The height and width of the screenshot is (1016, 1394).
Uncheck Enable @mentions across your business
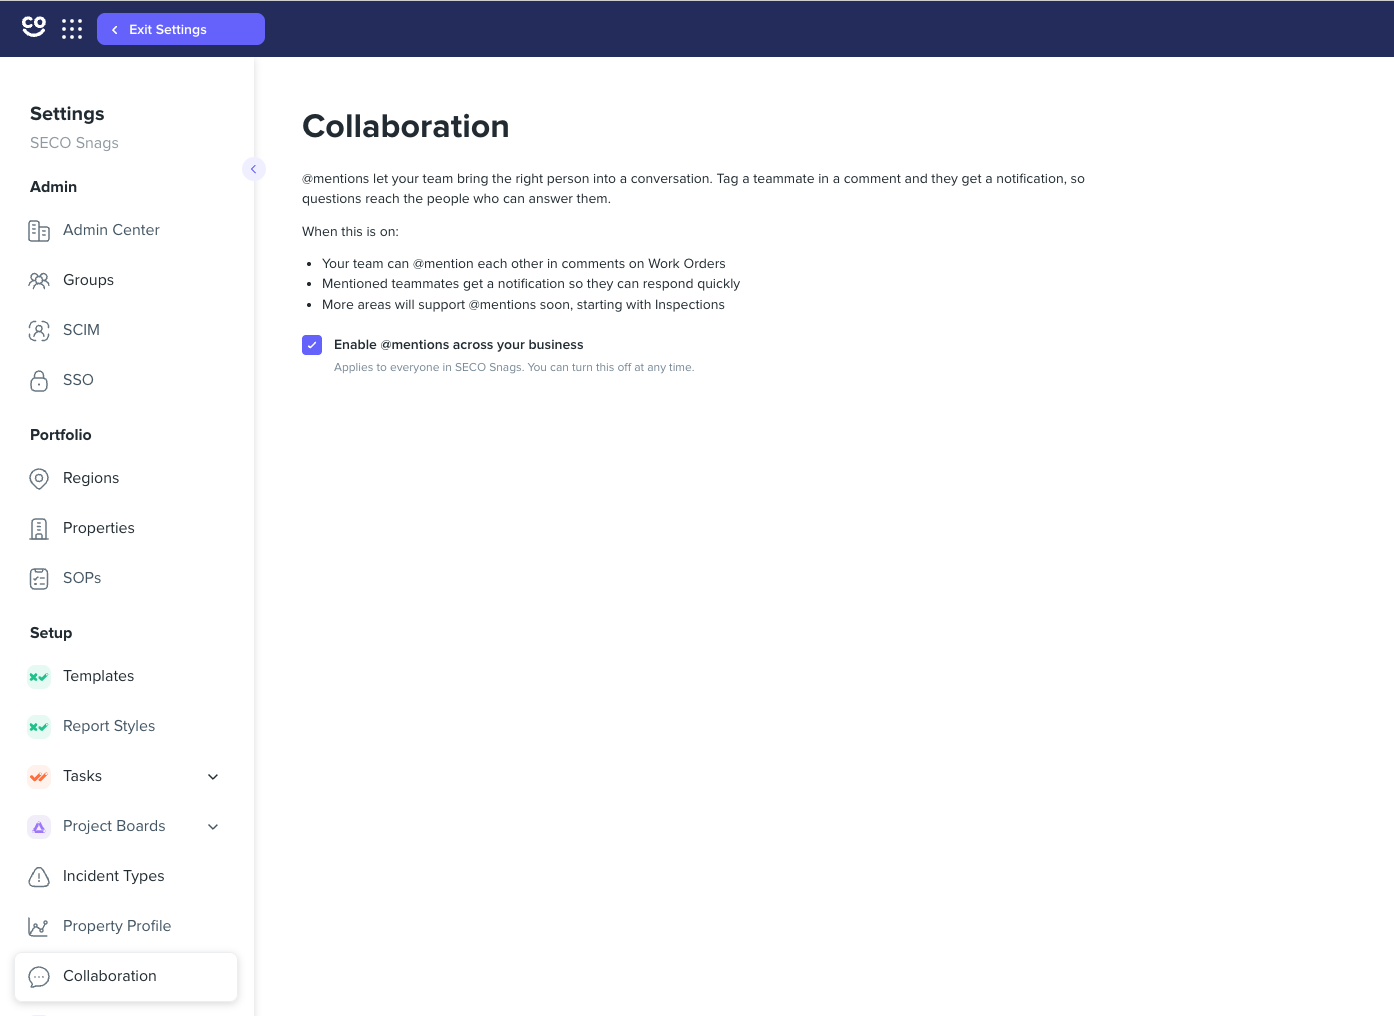[x=312, y=345]
